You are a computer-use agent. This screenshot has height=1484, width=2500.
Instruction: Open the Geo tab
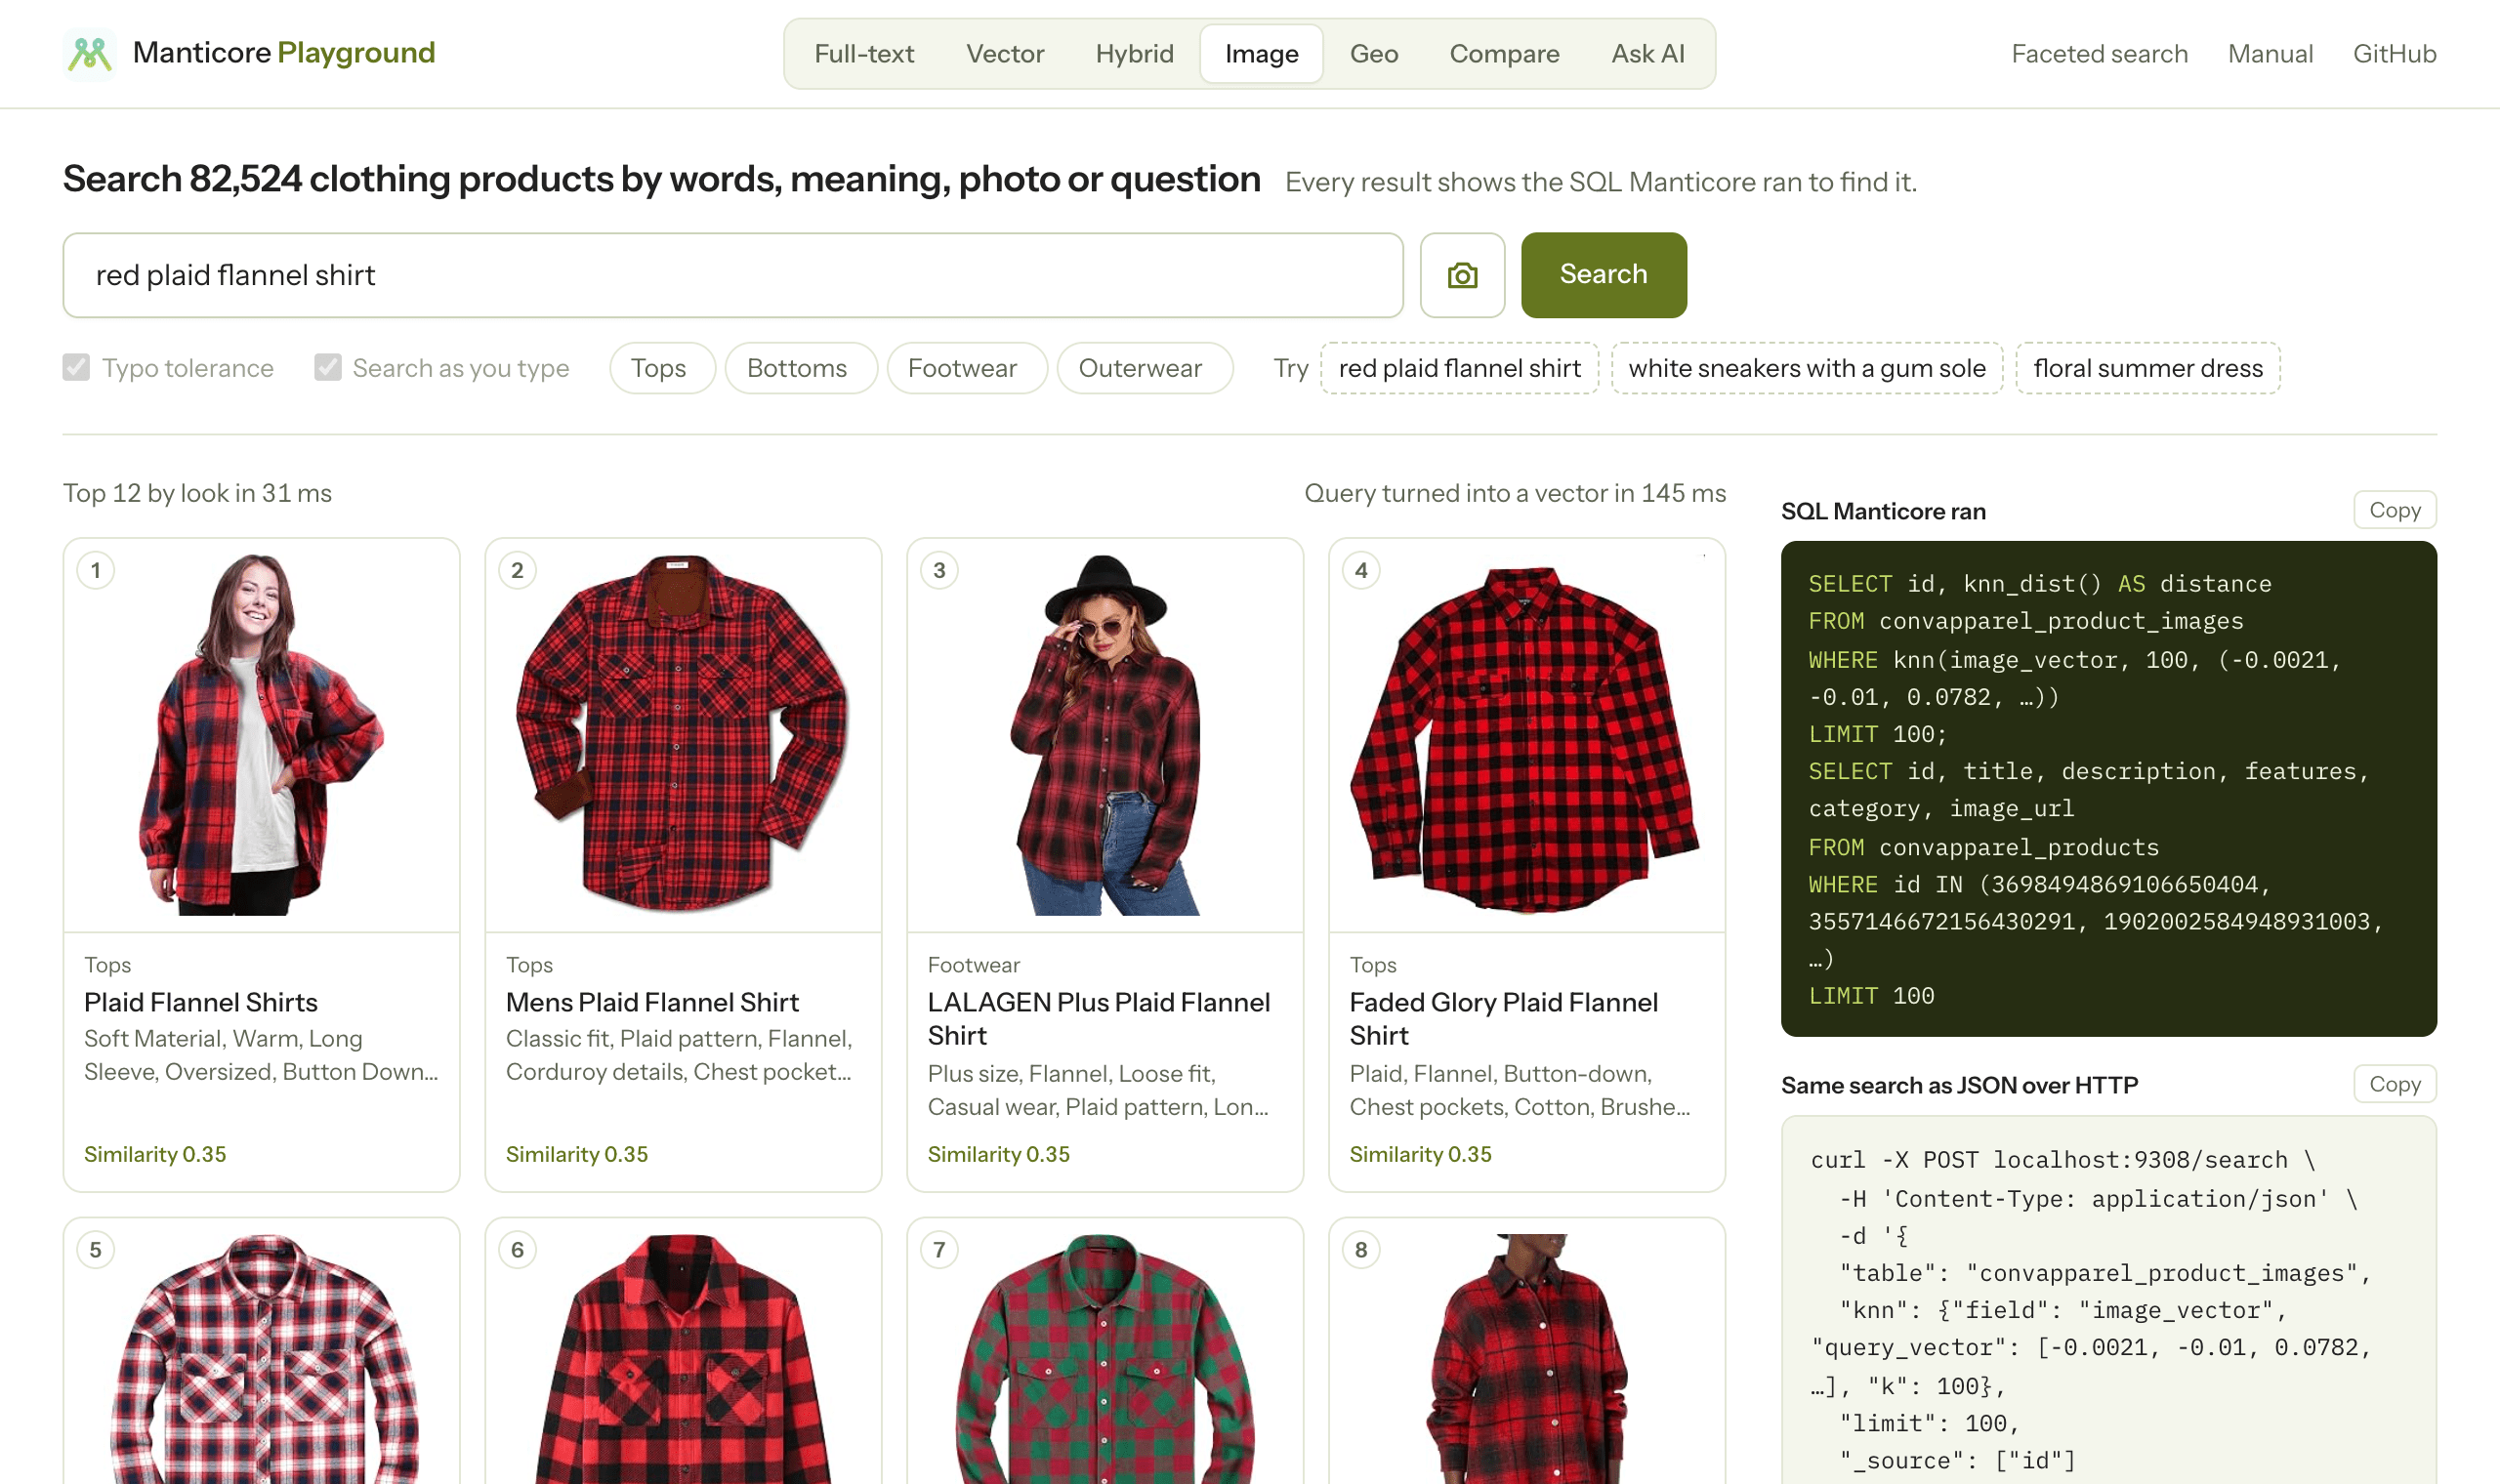click(1374, 54)
